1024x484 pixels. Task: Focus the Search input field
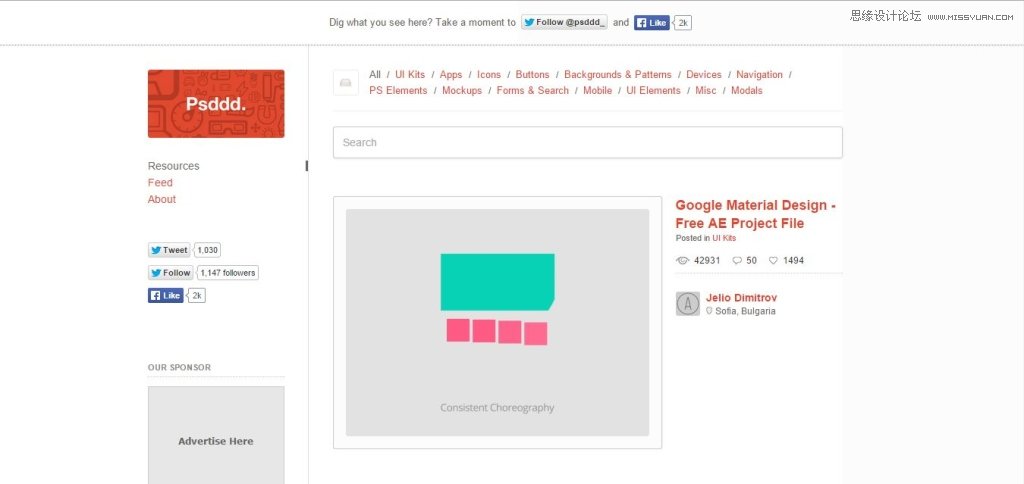(588, 142)
